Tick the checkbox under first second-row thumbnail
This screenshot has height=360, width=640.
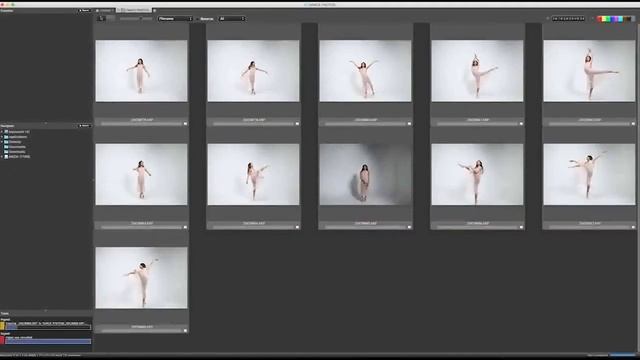click(185, 227)
